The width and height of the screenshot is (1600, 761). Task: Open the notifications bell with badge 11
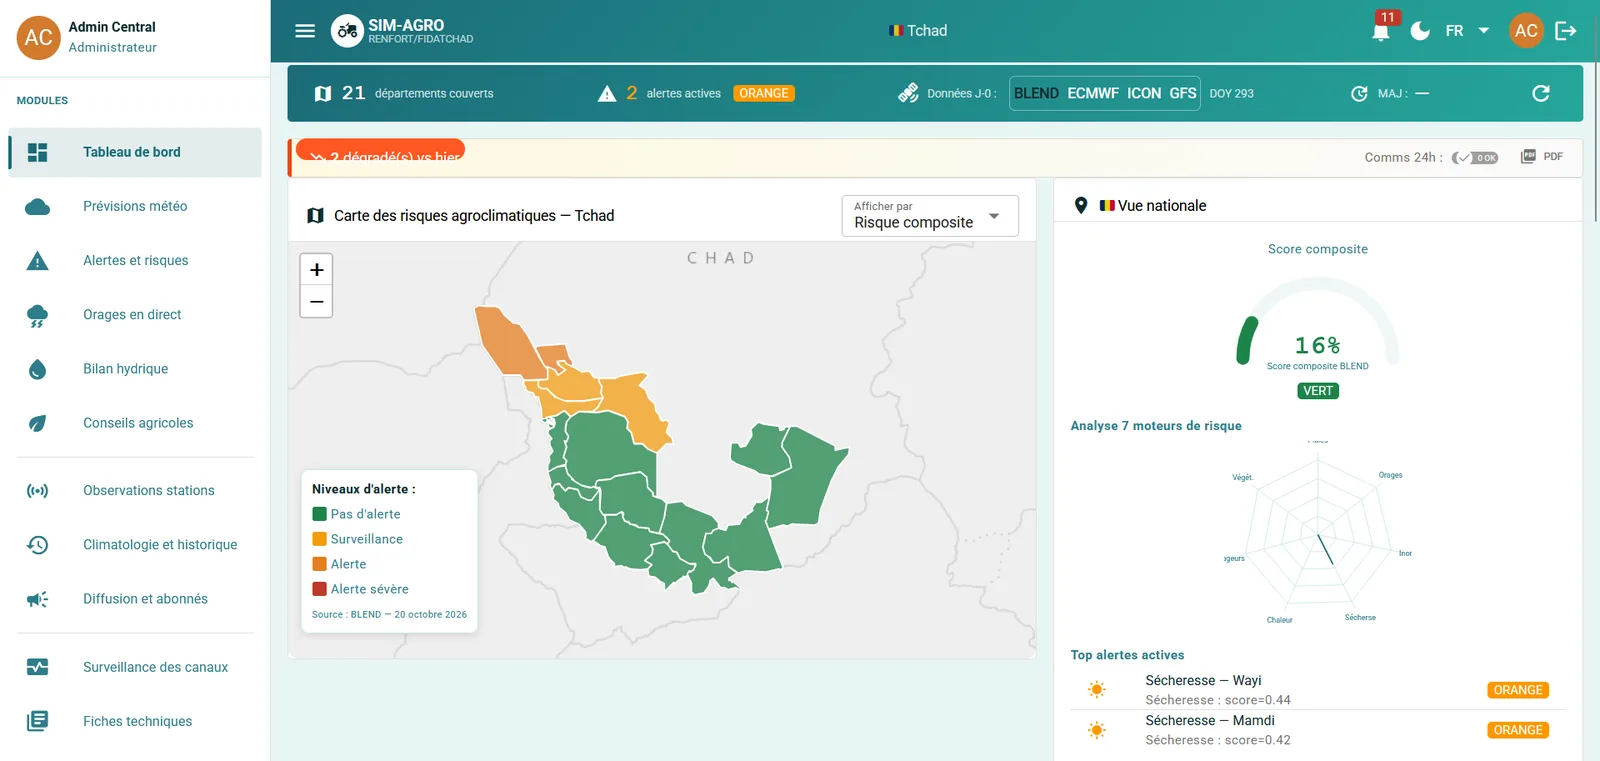click(x=1381, y=31)
